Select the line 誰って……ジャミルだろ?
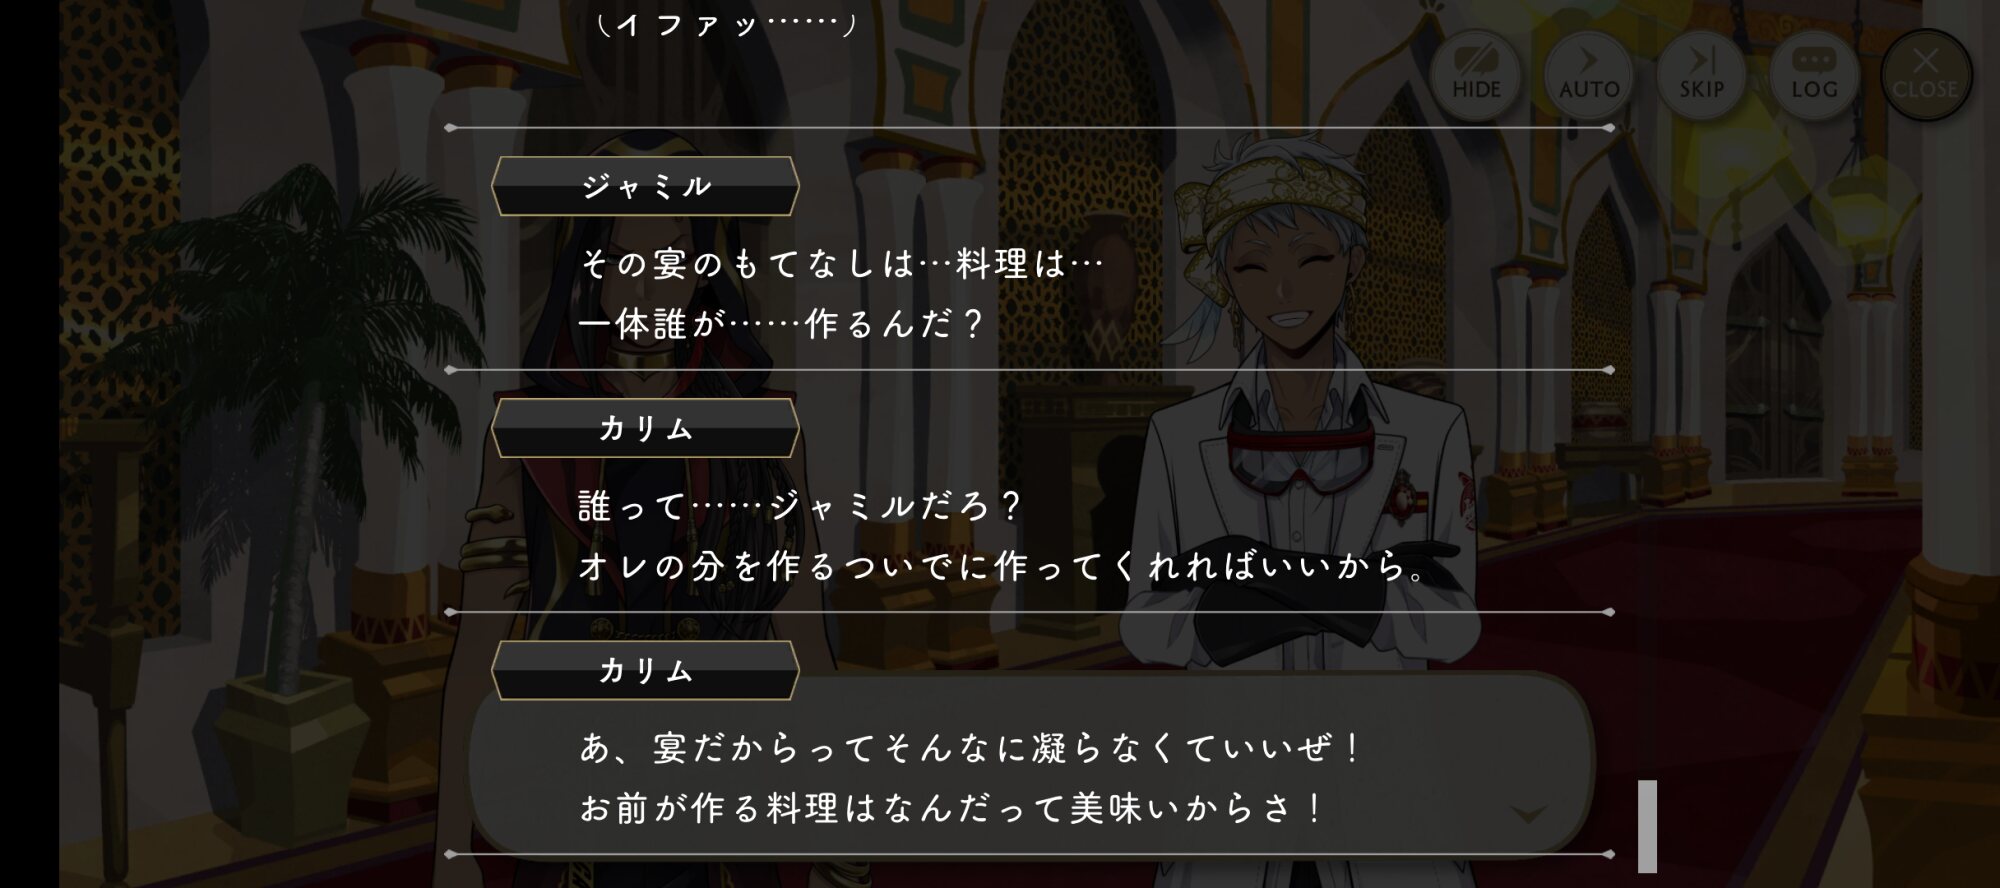Screen dimensions: 2000x888 pyautogui.click(x=800, y=506)
